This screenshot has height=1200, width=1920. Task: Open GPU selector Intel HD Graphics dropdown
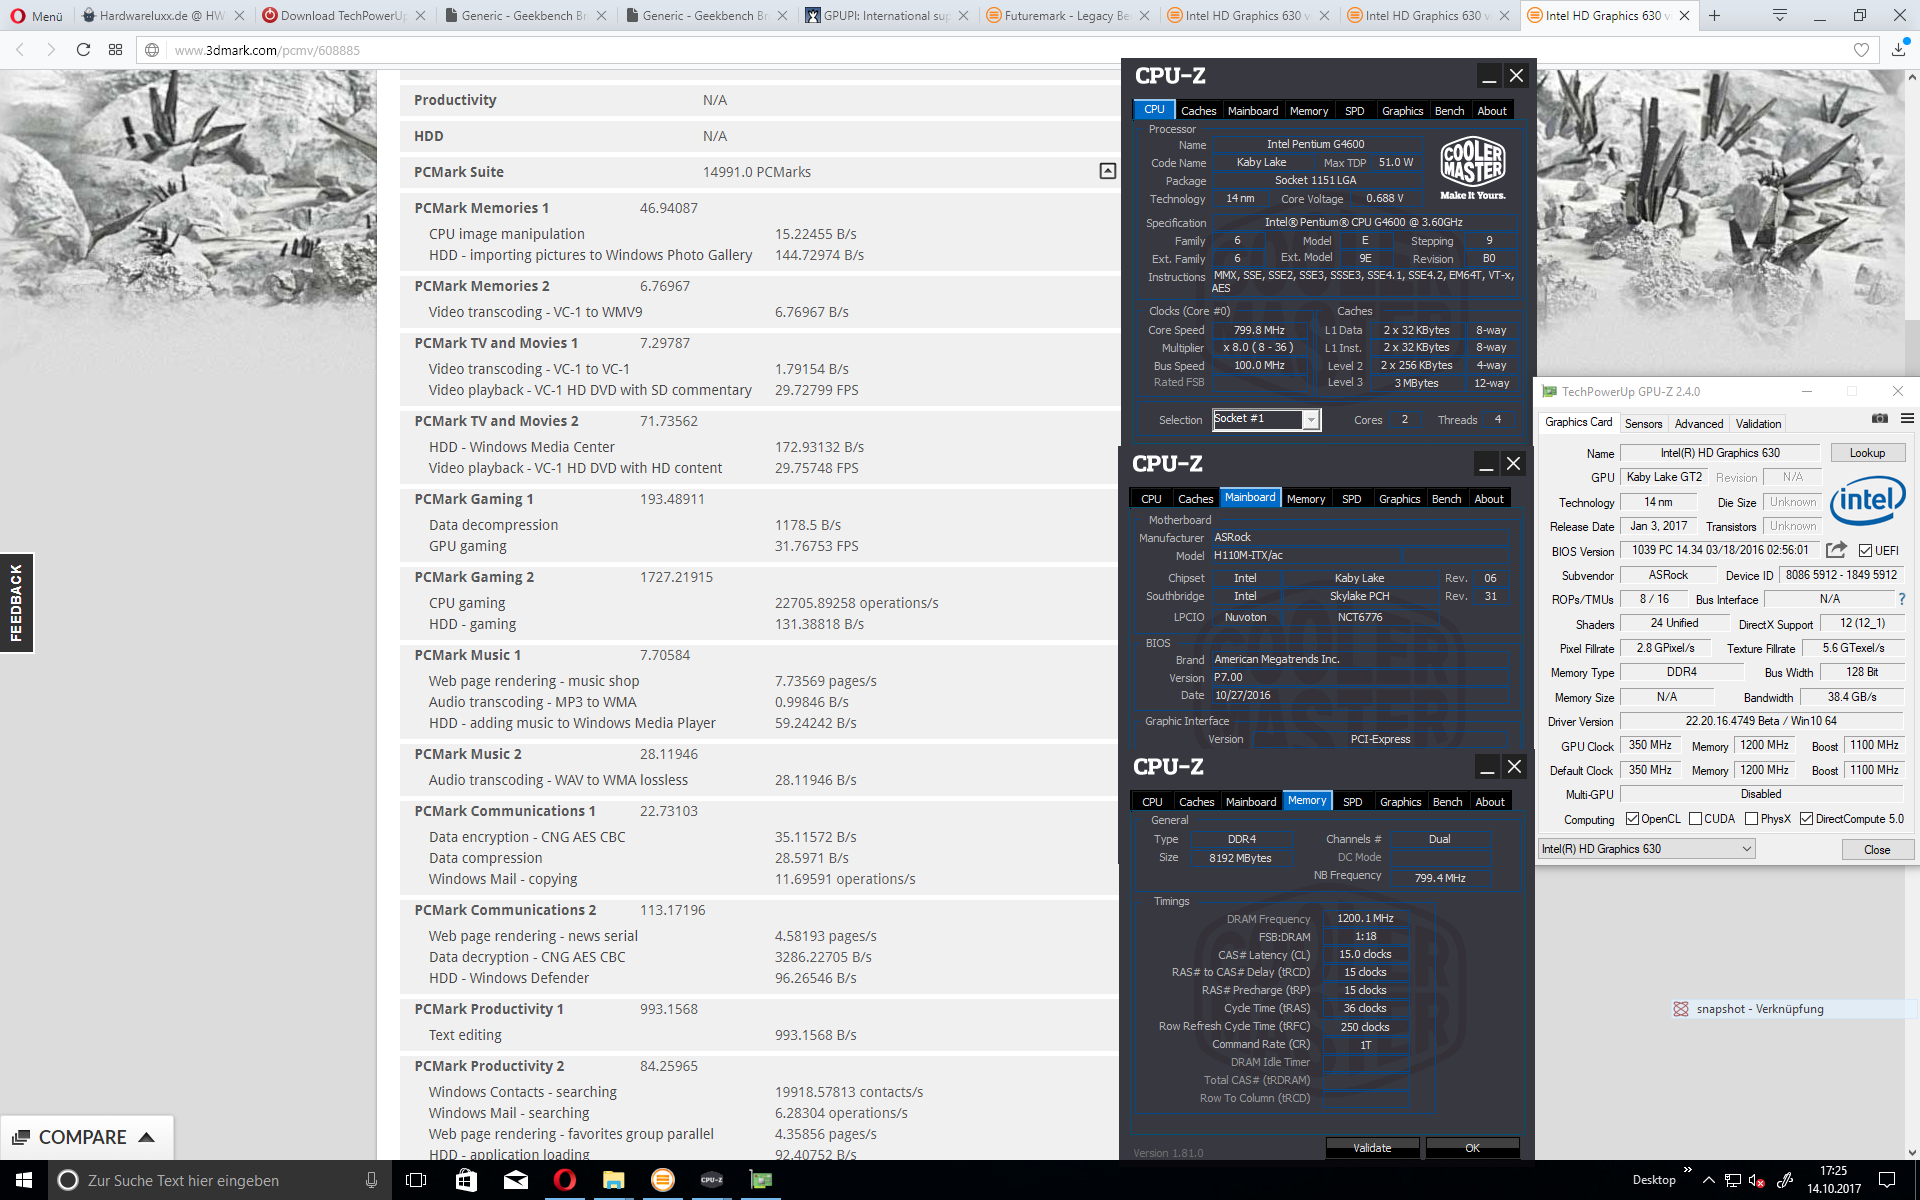(1647, 849)
